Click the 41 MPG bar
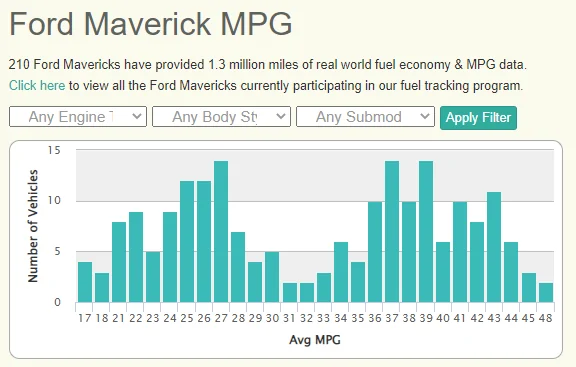This screenshot has width=576, height=367. (460, 252)
